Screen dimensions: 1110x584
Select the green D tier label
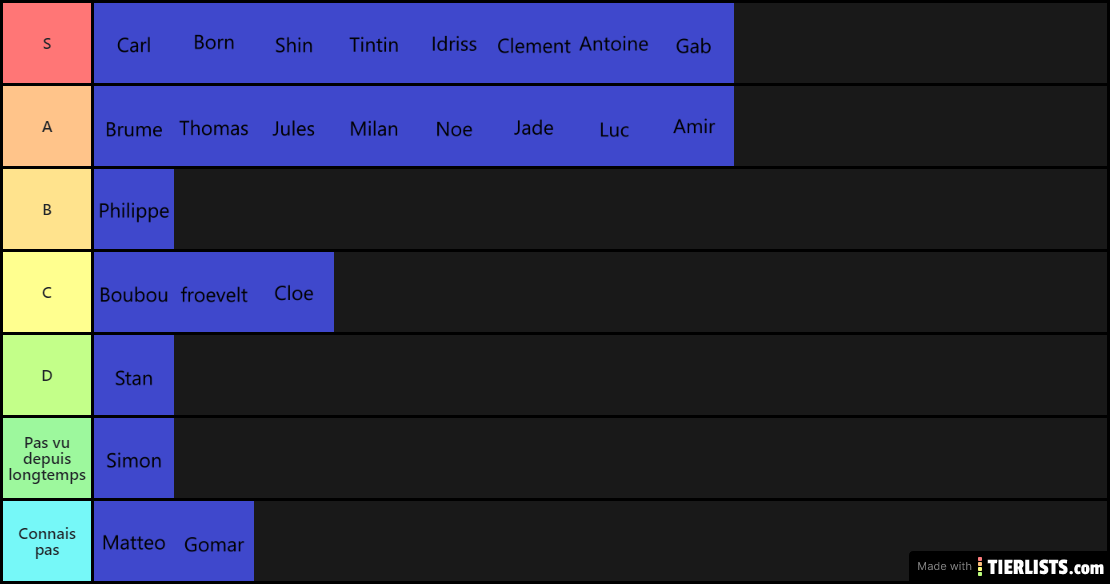(47, 375)
